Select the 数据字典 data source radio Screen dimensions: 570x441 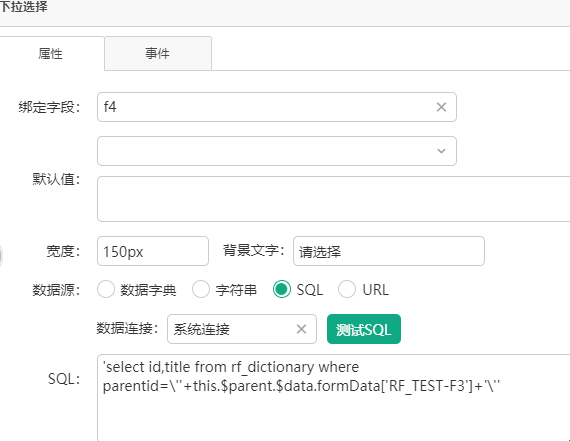point(106,289)
